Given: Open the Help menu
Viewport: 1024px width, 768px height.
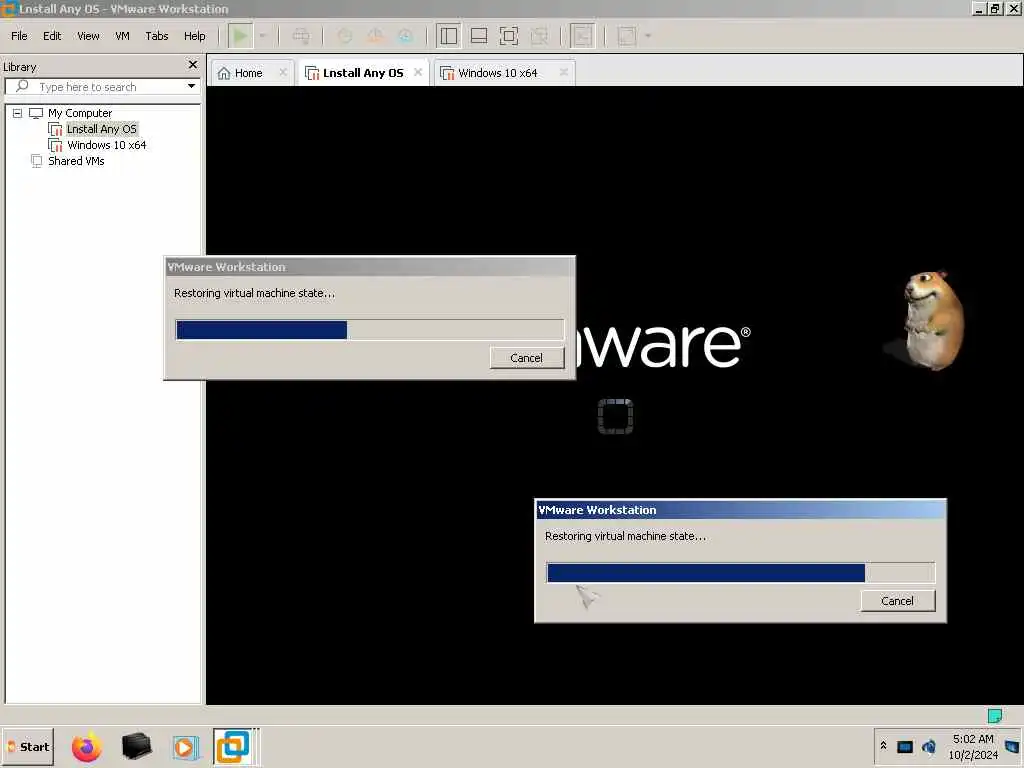Looking at the screenshot, I should point(195,36).
